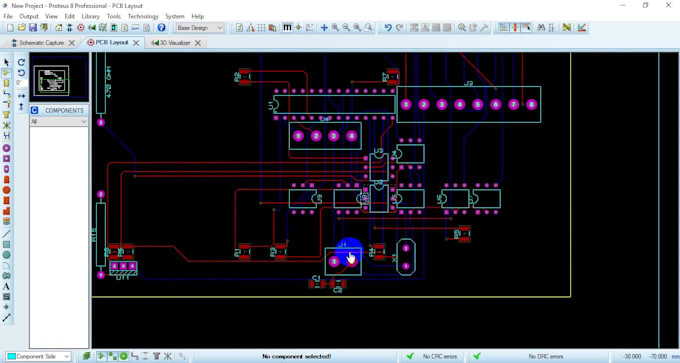This screenshot has width=680, height=363.
Task: Switch to the 3D Visualizer tab
Action: coord(175,43)
